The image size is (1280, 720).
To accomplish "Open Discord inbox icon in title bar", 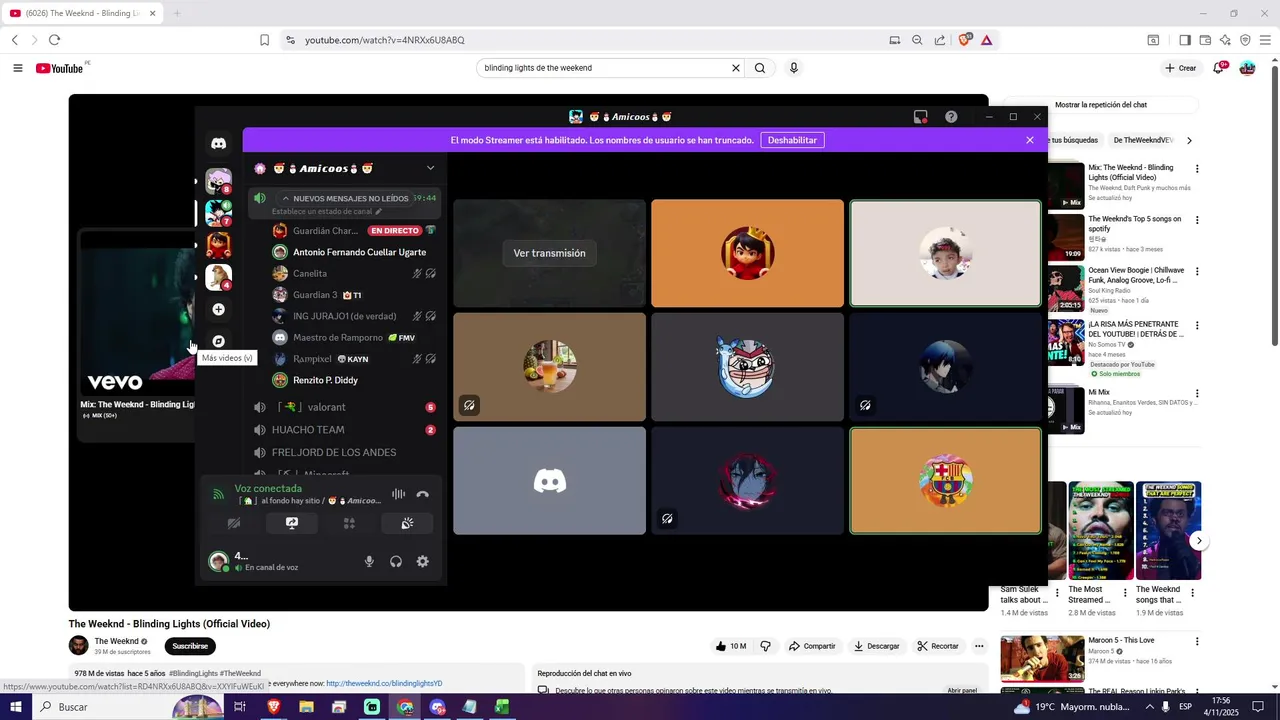I will tap(921, 117).
